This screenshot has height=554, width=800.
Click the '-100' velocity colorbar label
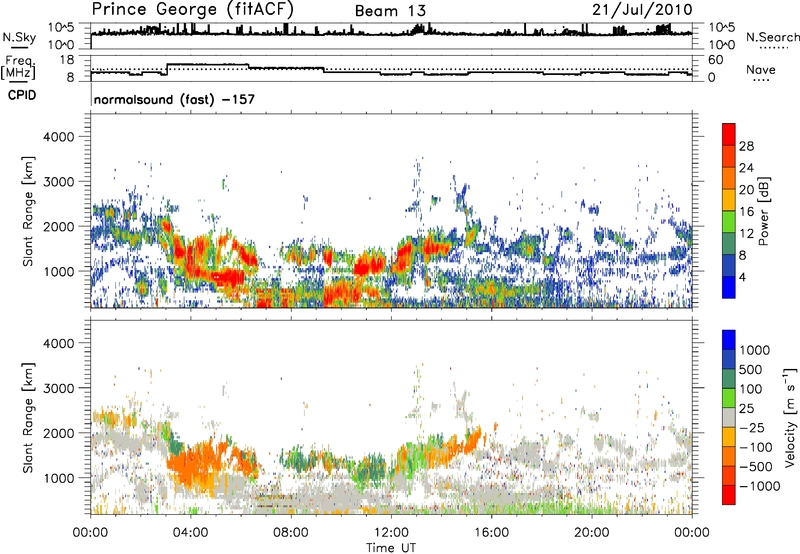pyautogui.click(x=755, y=447)
